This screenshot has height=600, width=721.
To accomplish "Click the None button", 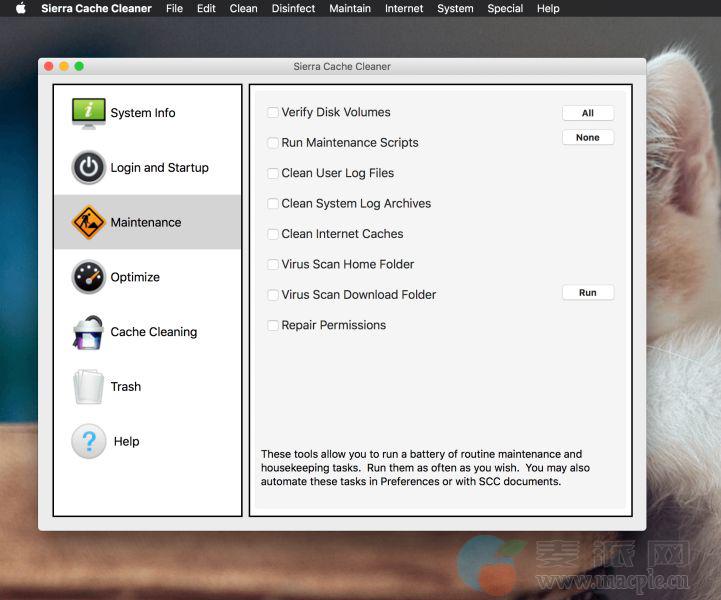I will click(587, 138).
